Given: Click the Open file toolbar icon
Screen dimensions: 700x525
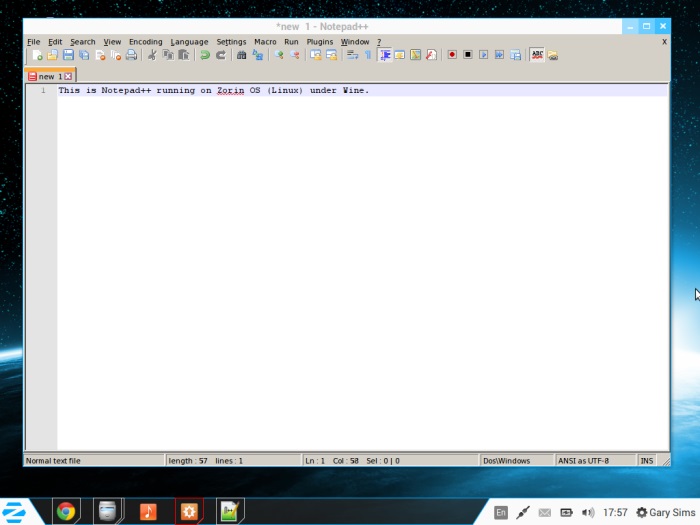Looking at the screenshot, I should [x=52, y=55].
